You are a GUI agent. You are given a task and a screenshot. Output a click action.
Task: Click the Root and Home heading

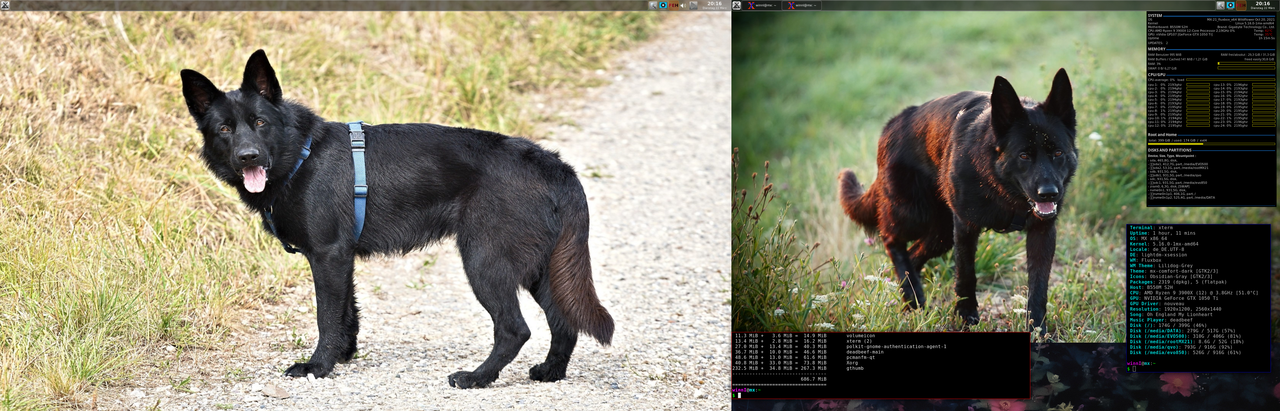(1163, 134)
